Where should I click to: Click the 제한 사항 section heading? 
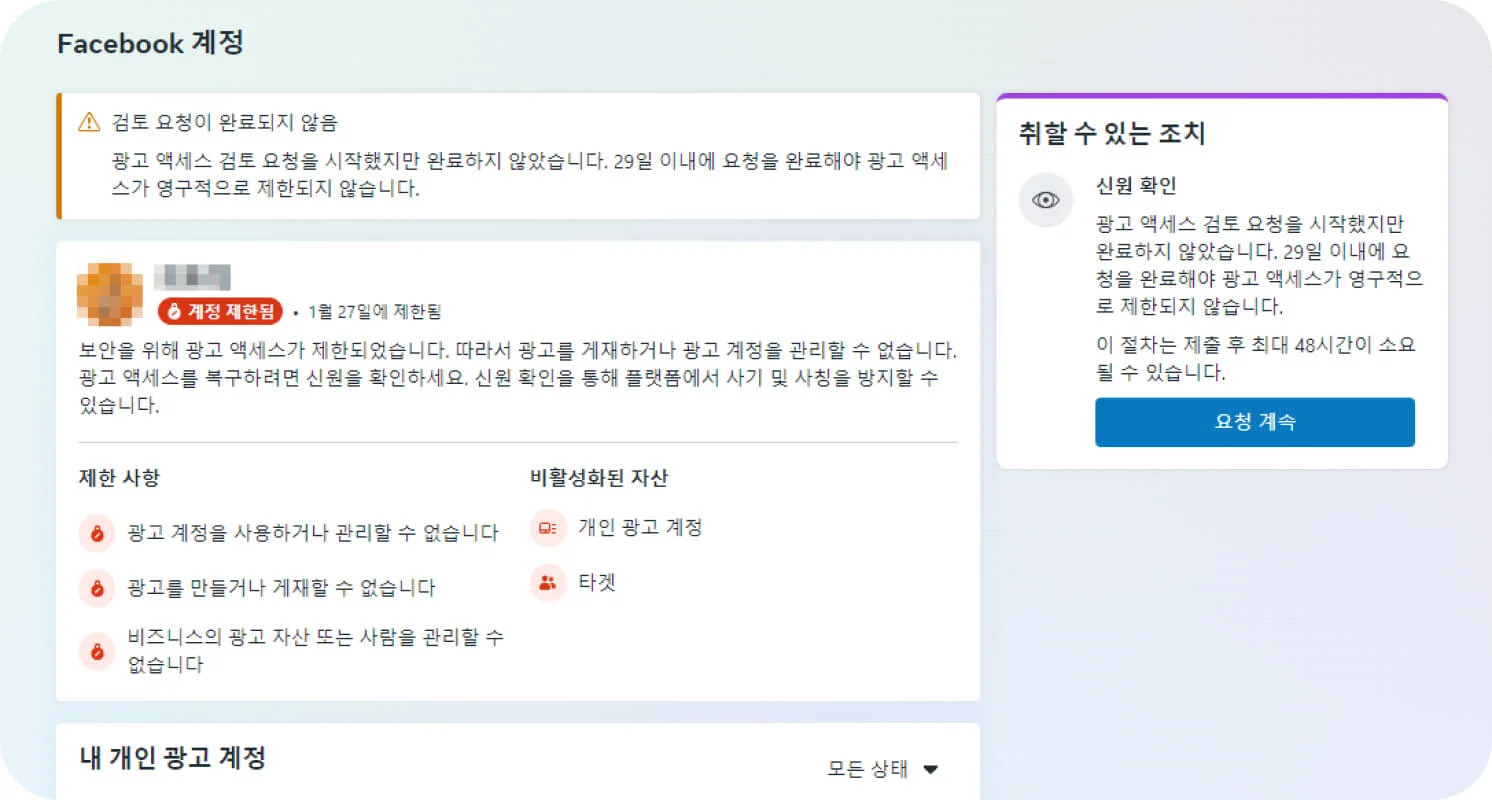[x=119, y=478]
